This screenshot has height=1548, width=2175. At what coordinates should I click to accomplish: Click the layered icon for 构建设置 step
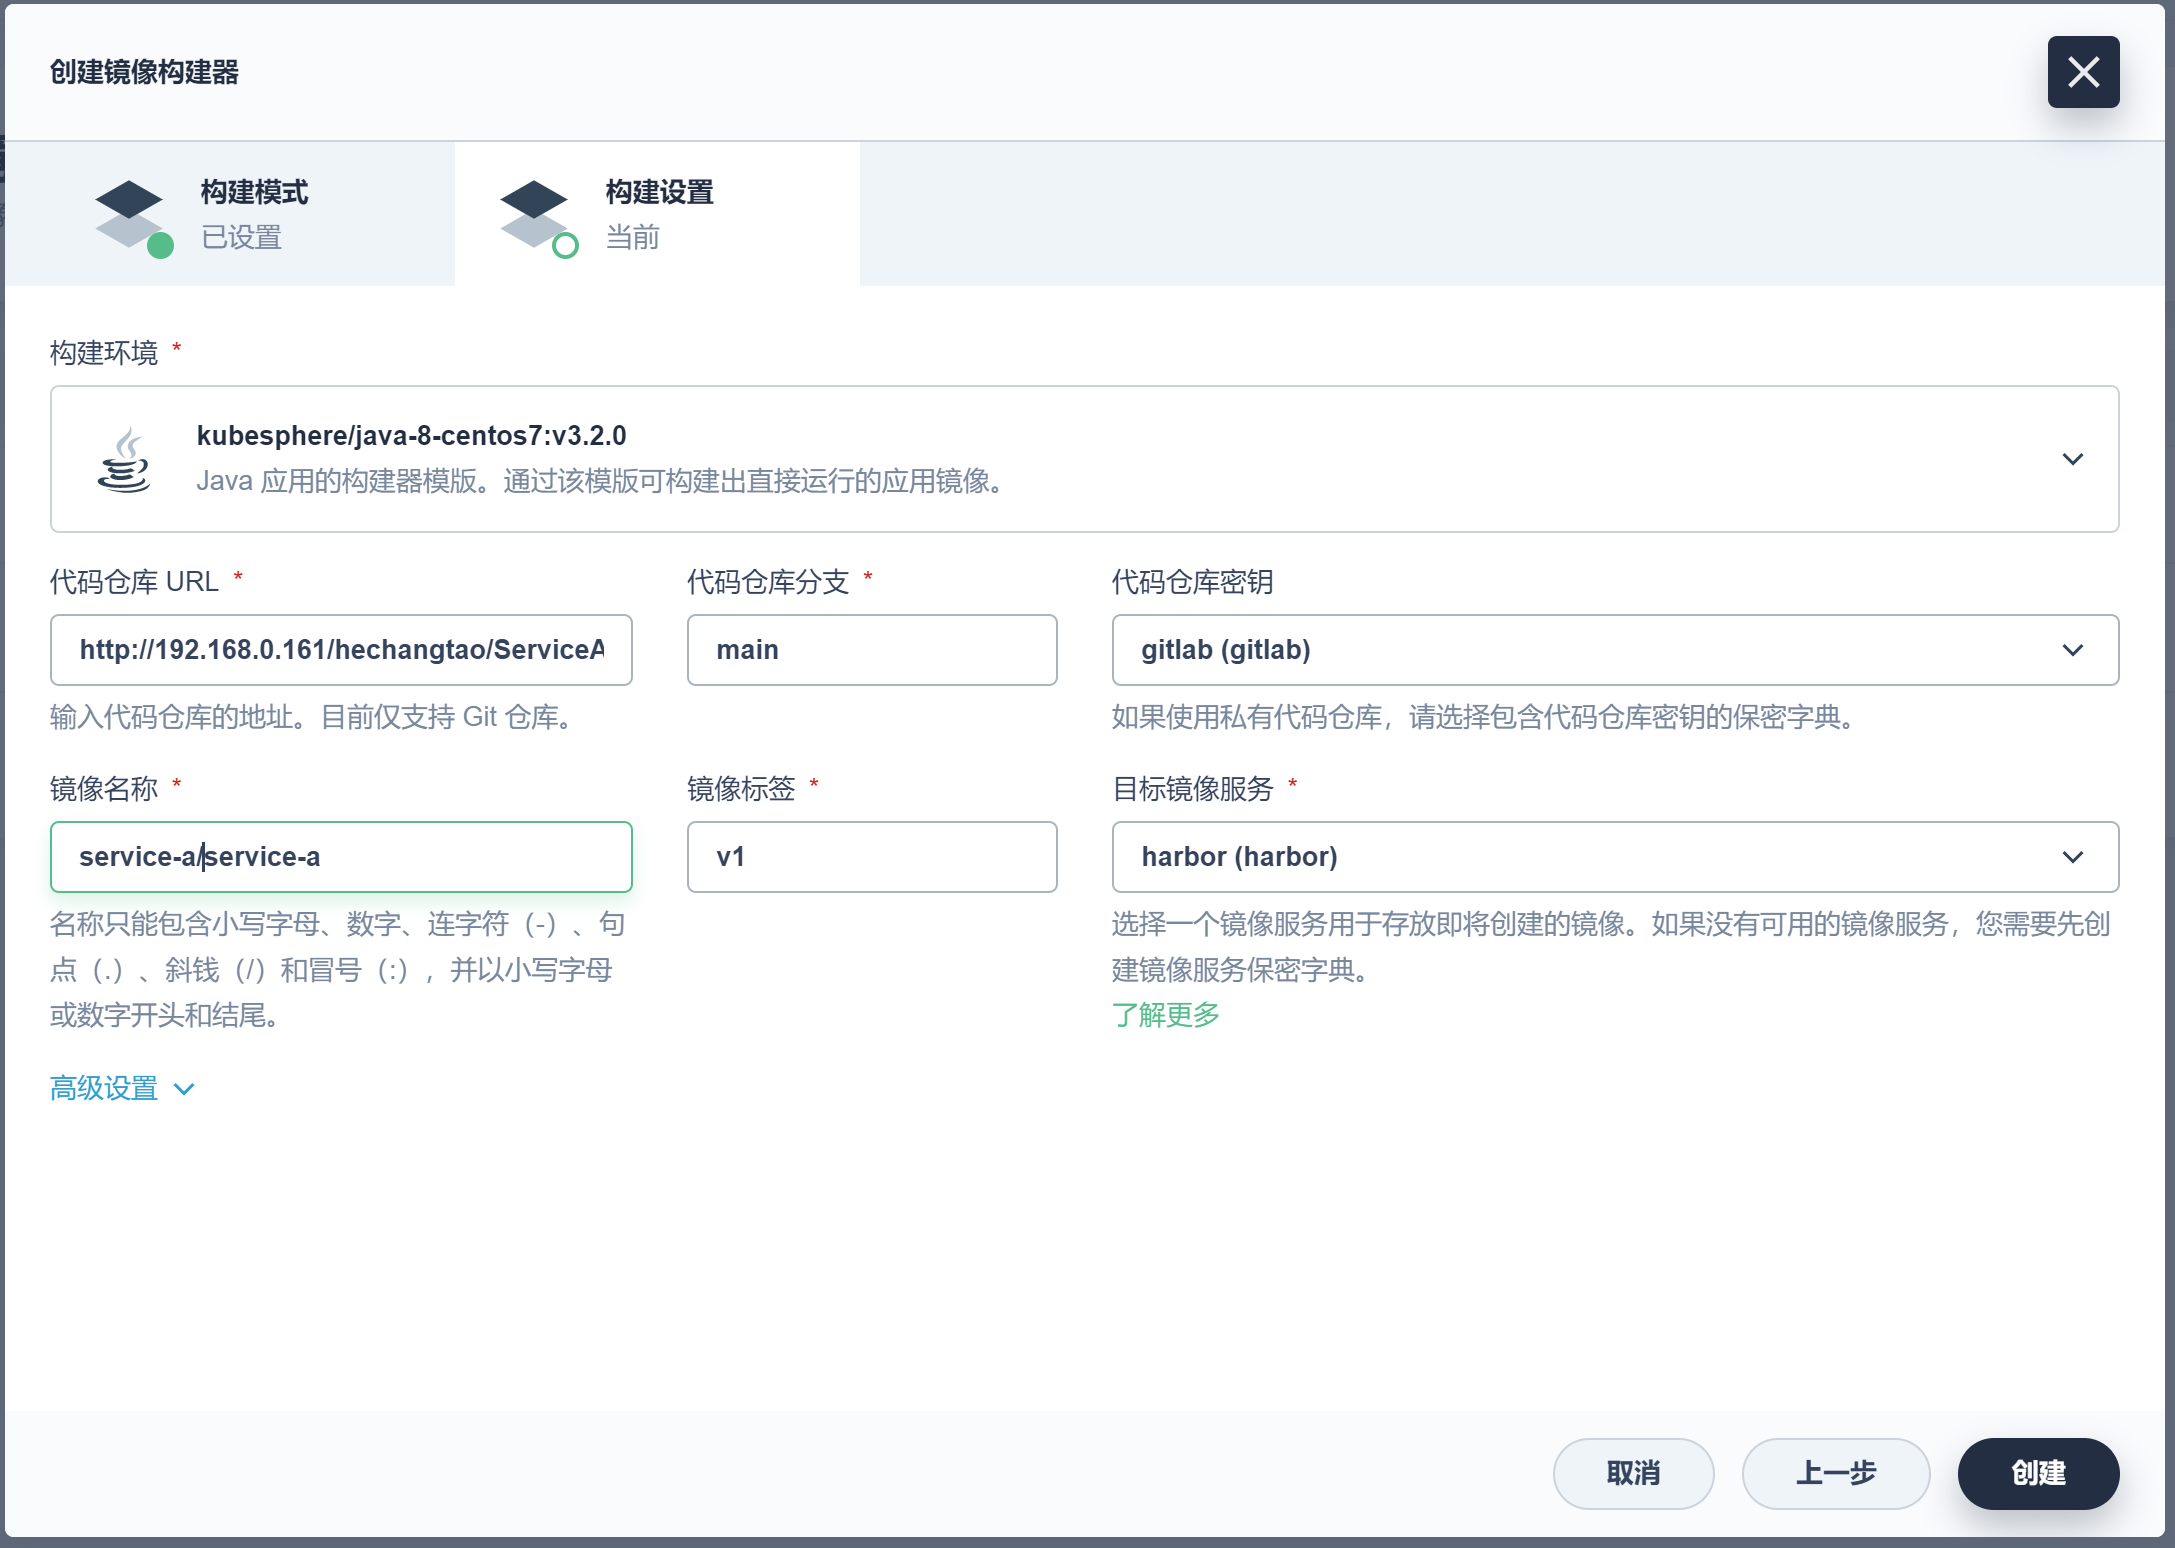534,213
